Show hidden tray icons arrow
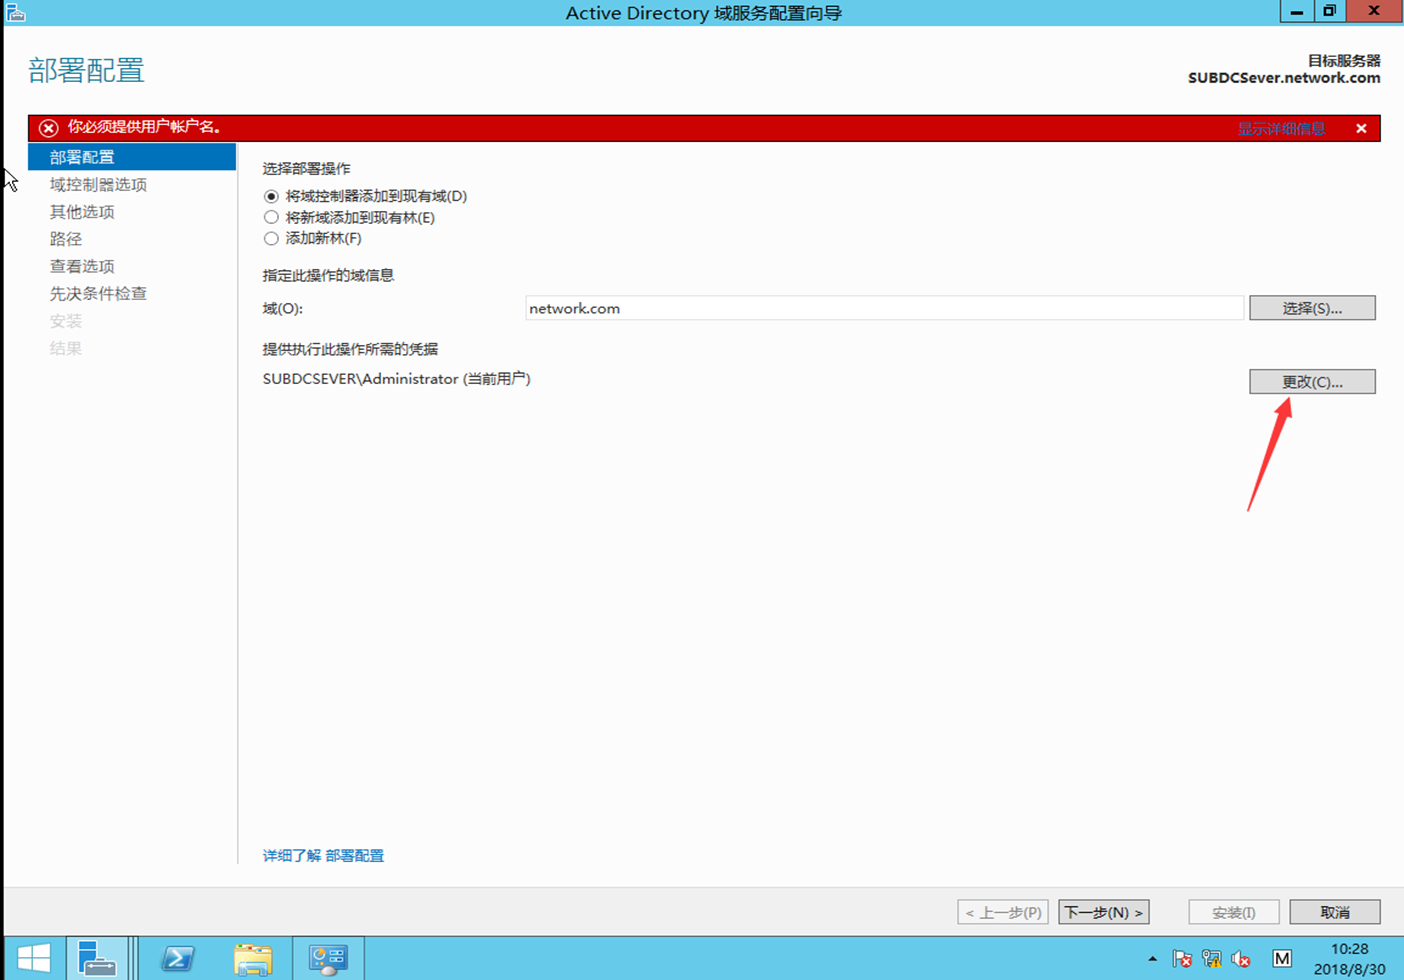Screen dimensions: 1404x980 (1152, 959)
